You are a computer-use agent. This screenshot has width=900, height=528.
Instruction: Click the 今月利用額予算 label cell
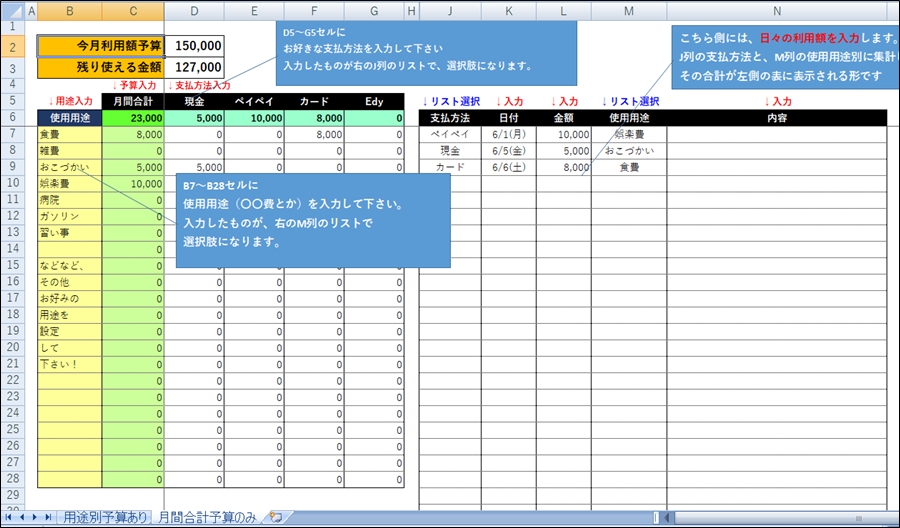[101, 46]
